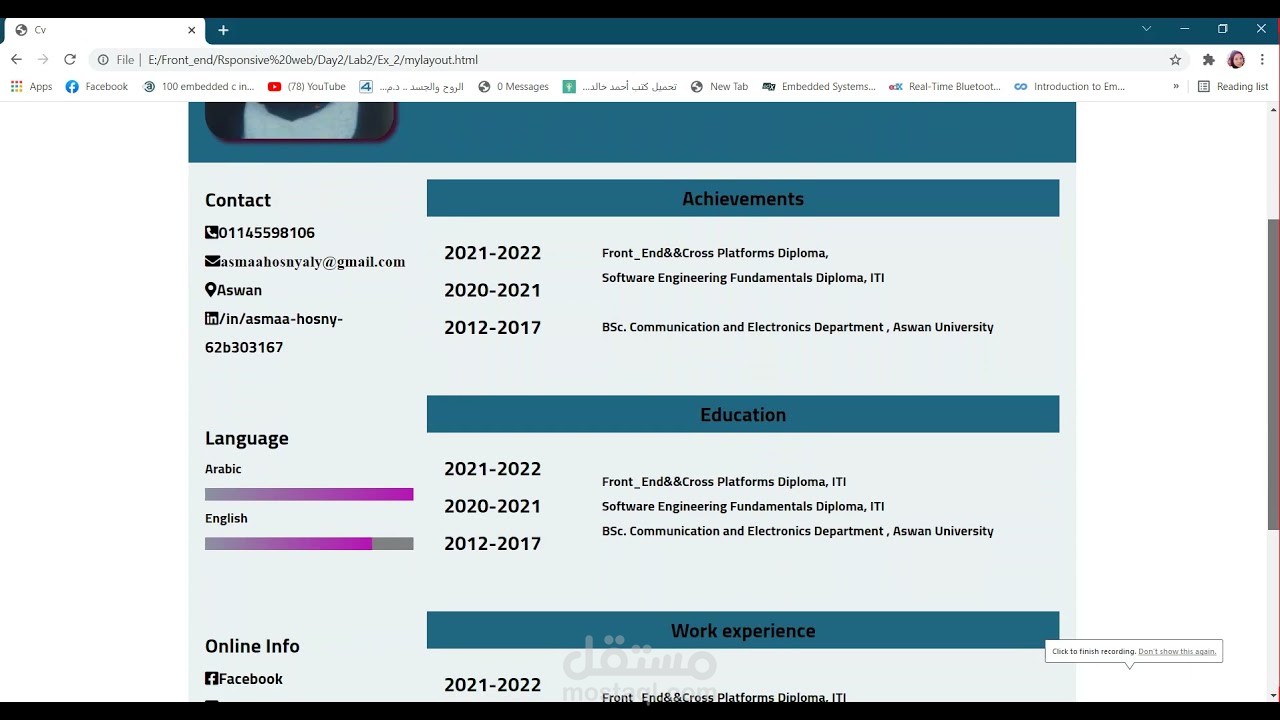Viewport: 1280px width, 720px height.
Task: Click Software Engineering Fundamentals Diploma in Education
Action: 743,506
